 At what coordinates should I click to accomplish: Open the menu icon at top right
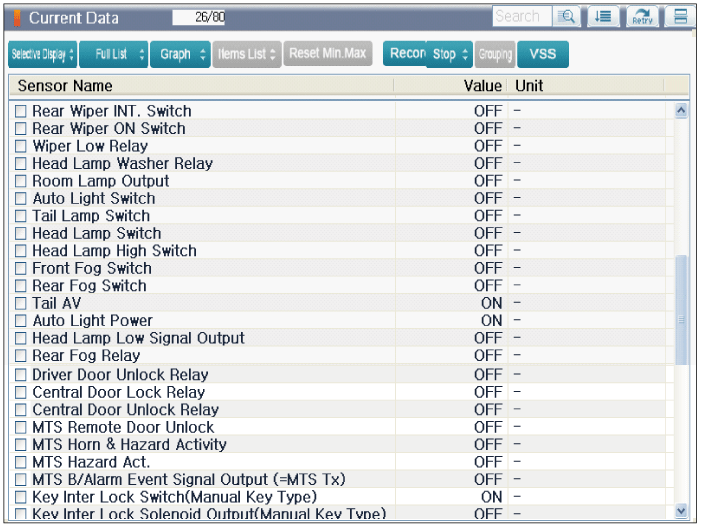tap(680, 17)
